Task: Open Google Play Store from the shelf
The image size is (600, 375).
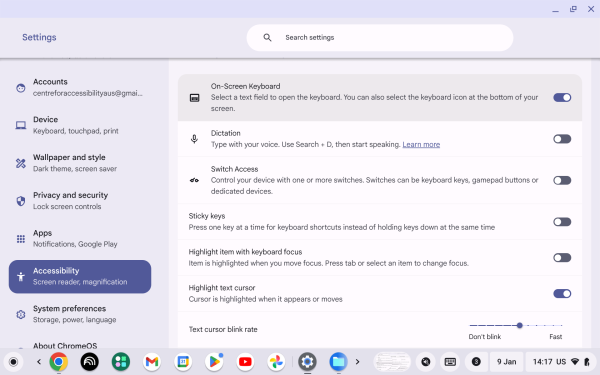Action: (214, 362)
